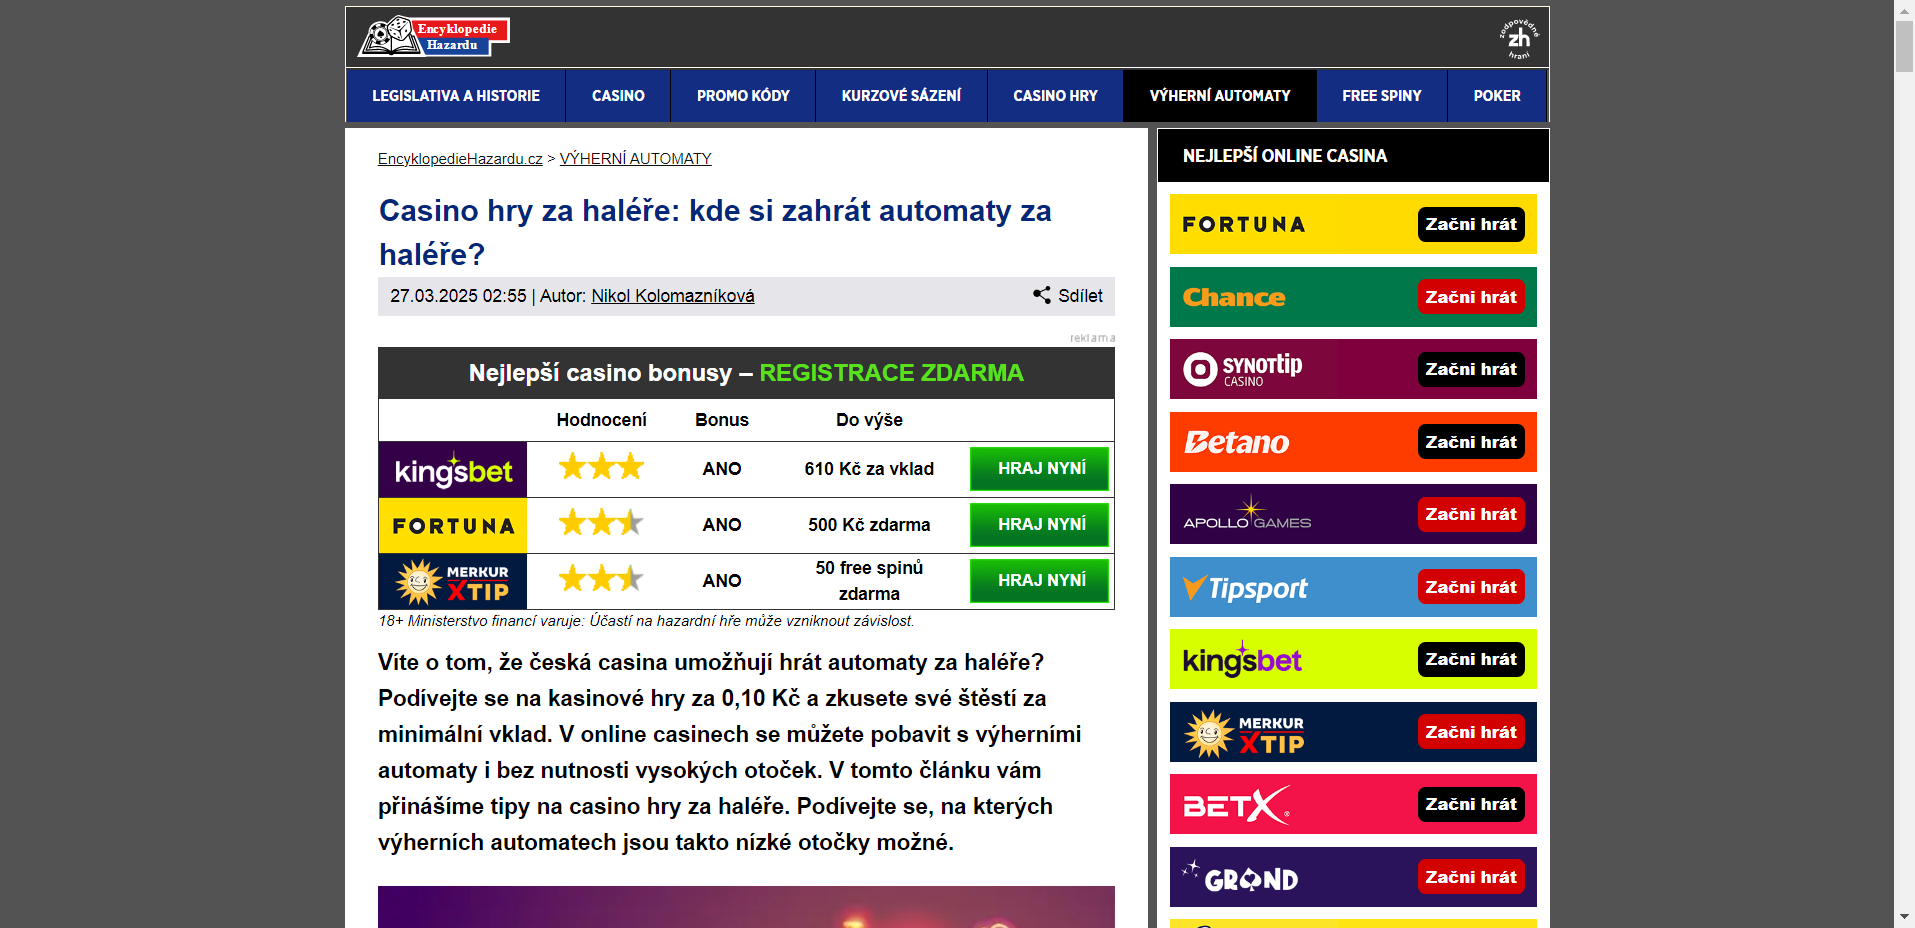Click the article image below intro text

pos(746,907)
